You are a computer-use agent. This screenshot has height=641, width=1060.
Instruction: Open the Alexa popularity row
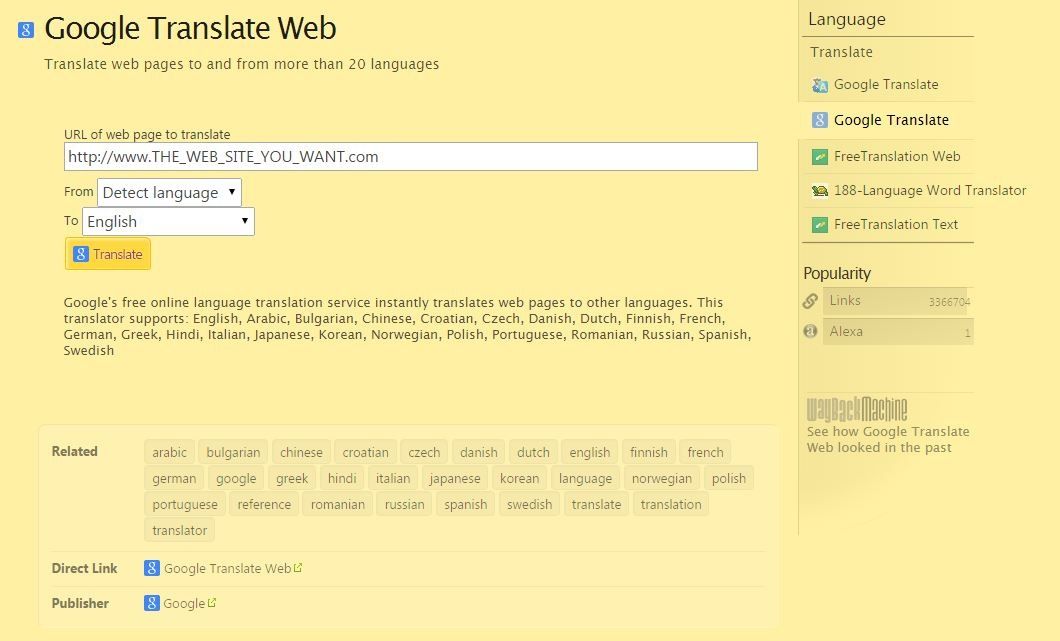[898, 331]
